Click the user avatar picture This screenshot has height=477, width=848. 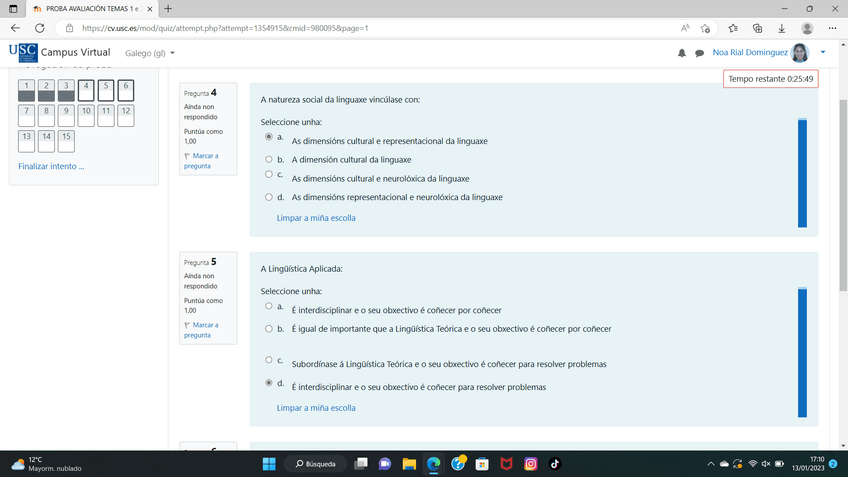pos(800,52)
